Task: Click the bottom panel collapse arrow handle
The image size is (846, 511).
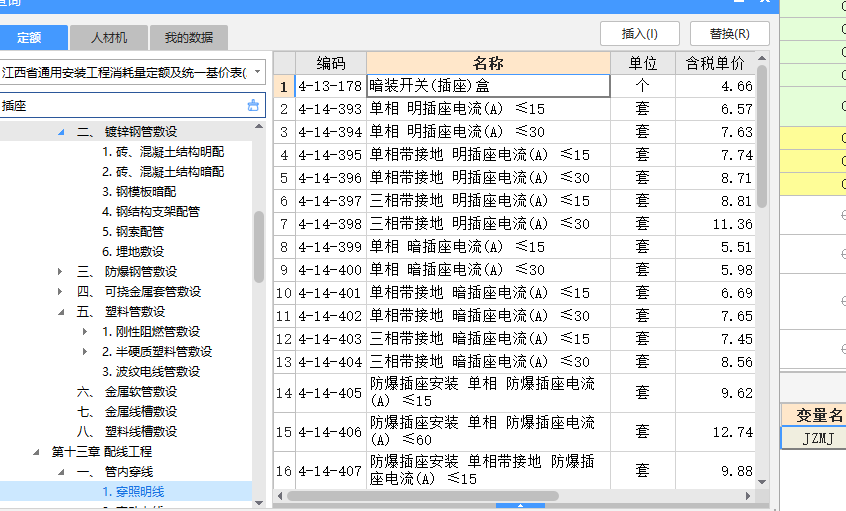Action: click(x=520, y=506)
